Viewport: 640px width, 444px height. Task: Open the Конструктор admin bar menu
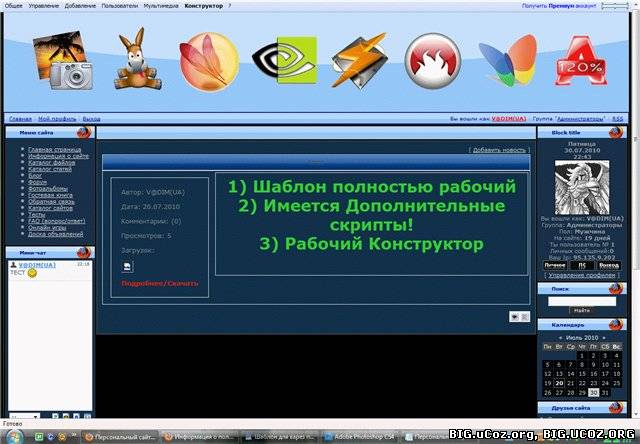(x=204, y=6)
